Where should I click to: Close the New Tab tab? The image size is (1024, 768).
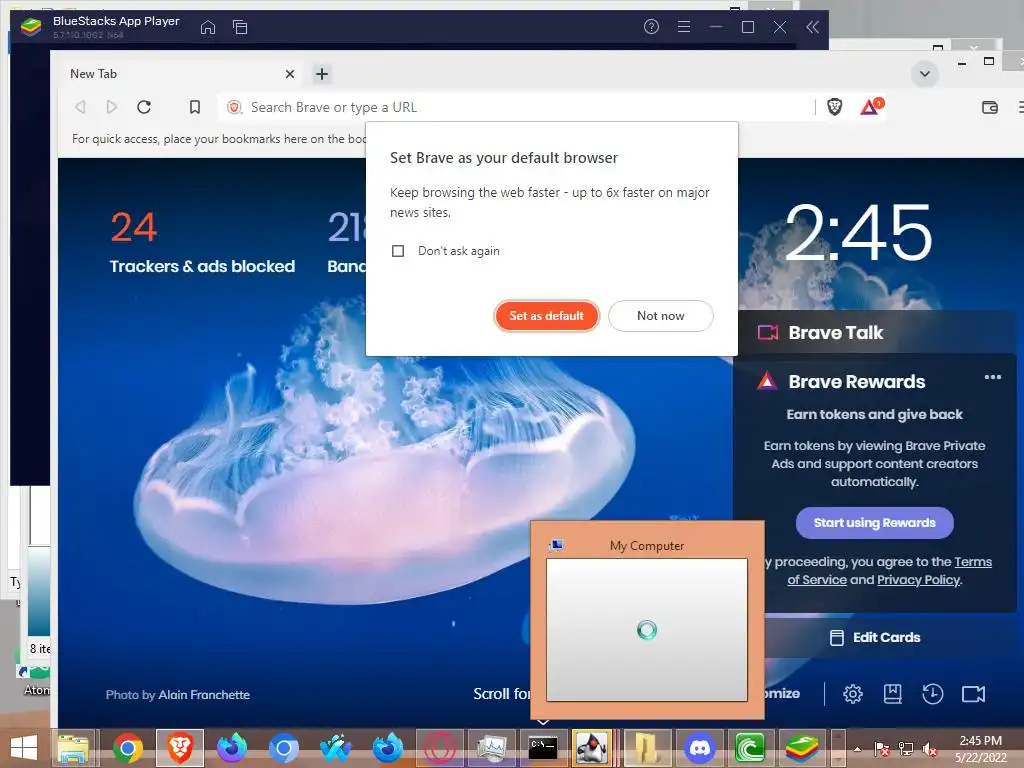click(x=290, y=74)
